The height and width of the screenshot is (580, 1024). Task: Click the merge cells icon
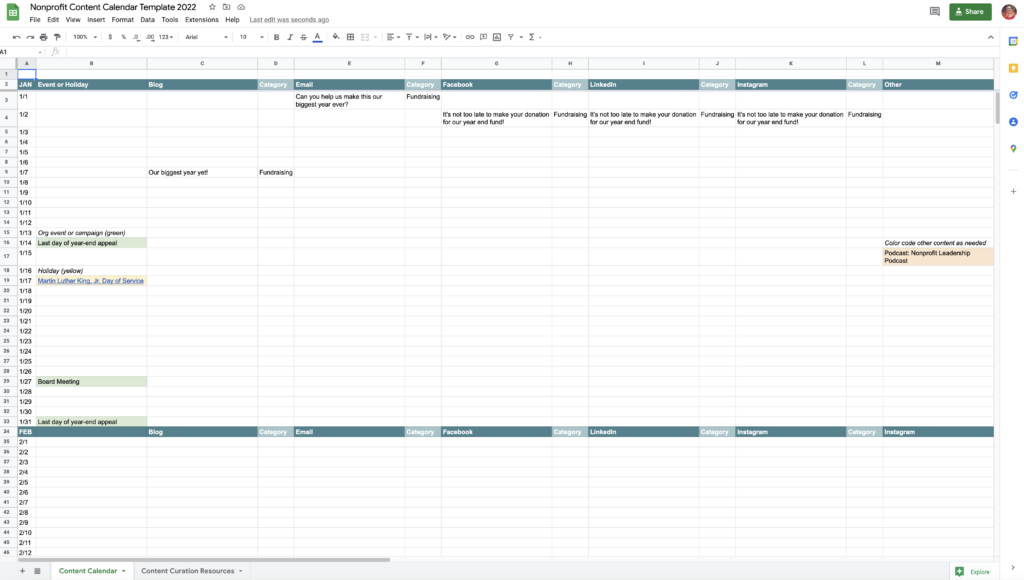(366, 37)
